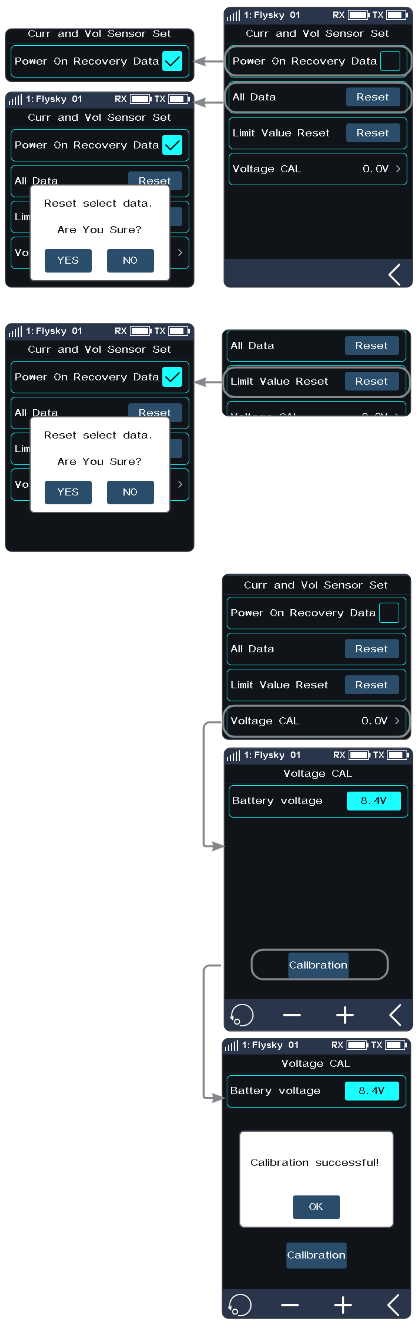
Task: Tap All Data Reset in panel lacking status bar
Action: [x=371, y=649]
